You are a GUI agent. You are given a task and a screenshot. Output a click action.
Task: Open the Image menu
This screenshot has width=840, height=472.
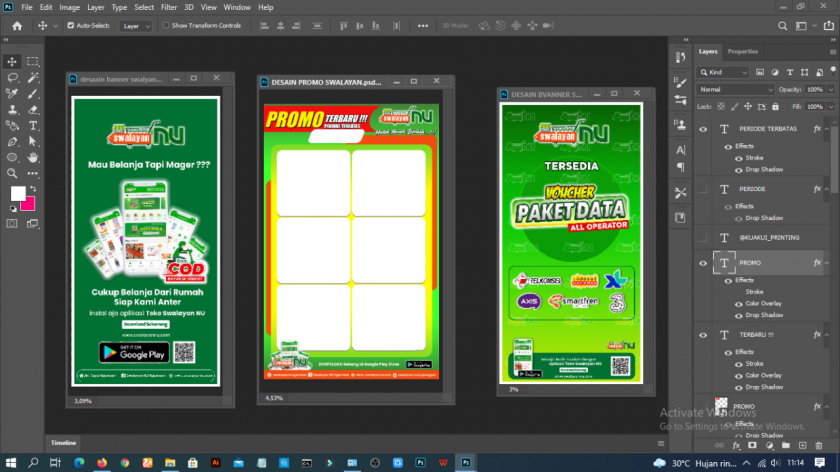(x=69, y=8)
